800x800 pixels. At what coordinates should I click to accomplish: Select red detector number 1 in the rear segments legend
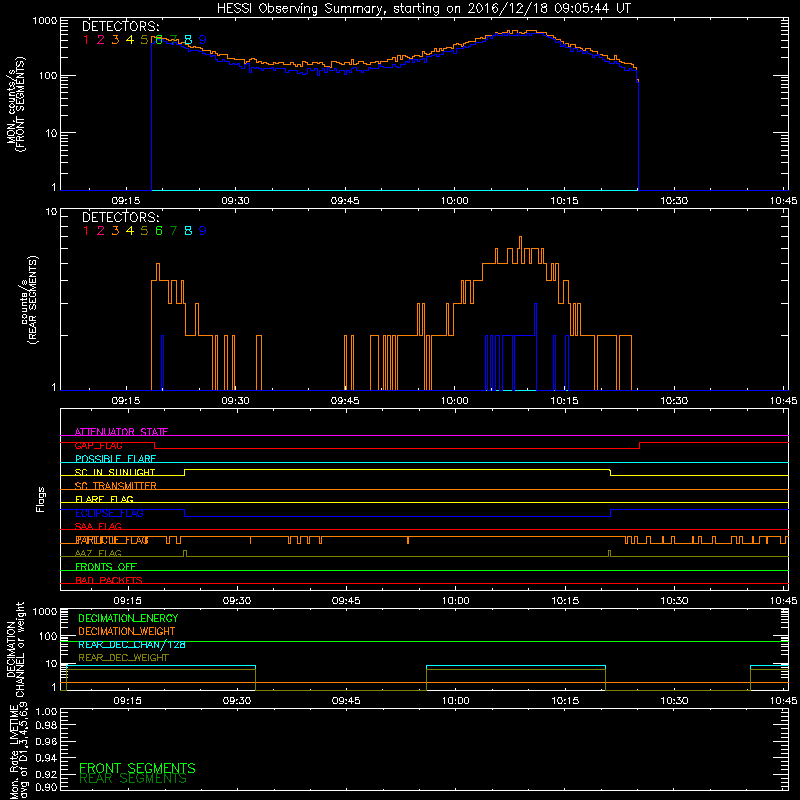[86, 231]
